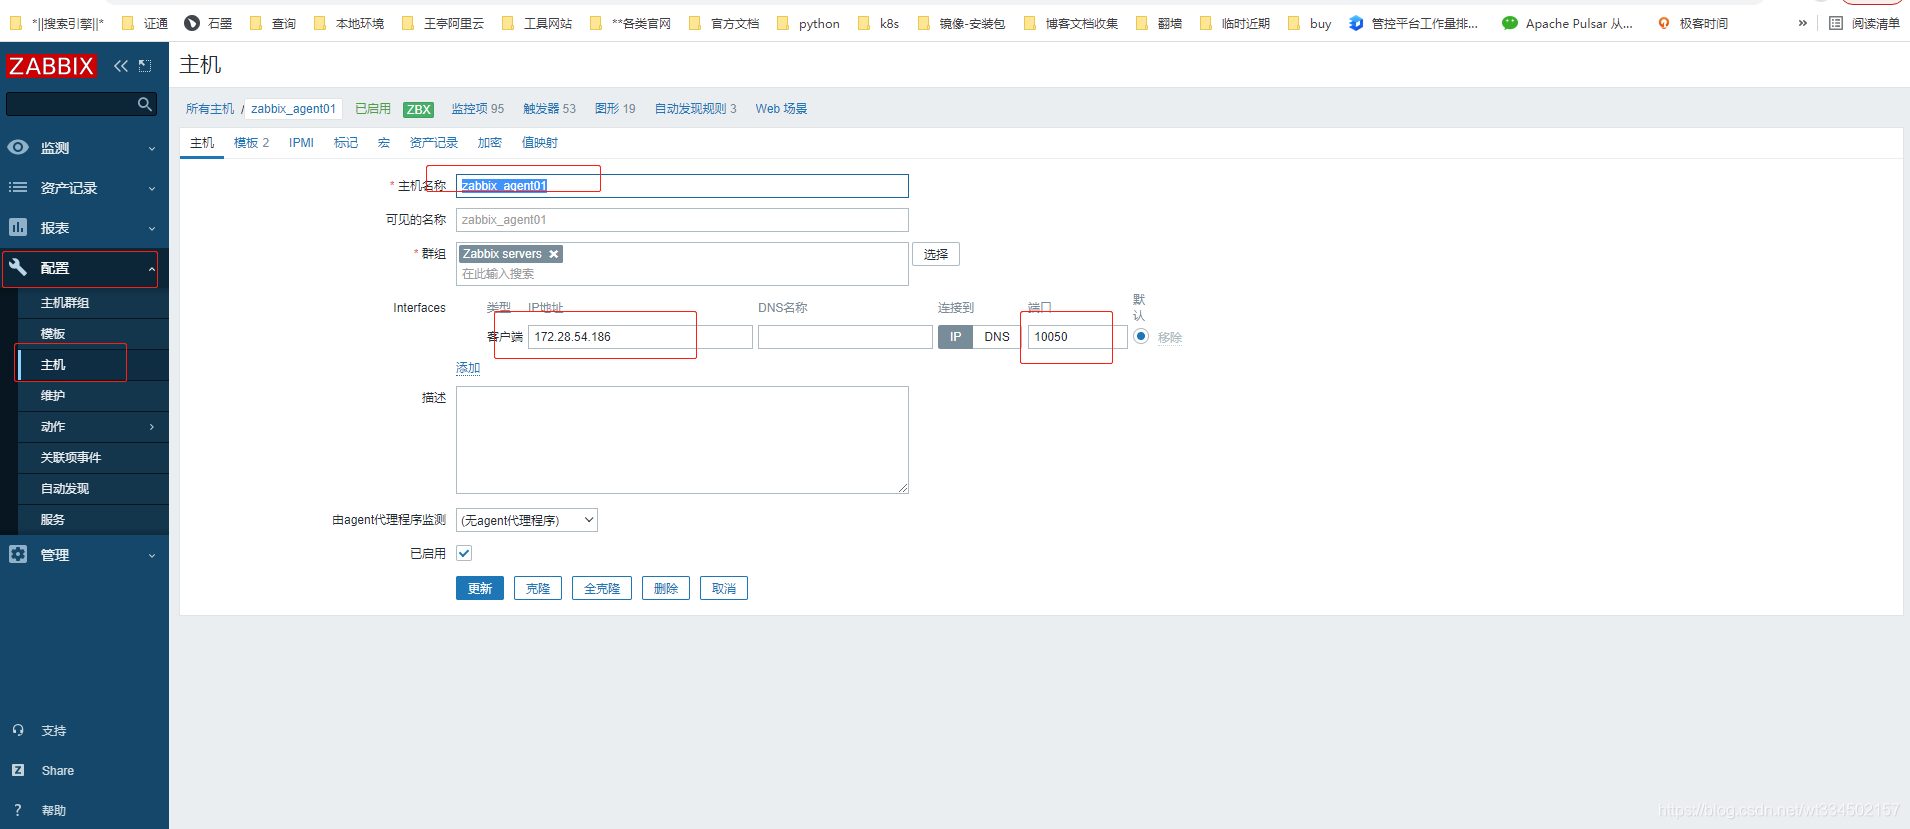Open the 触发器 53 link
This screenshot has width=1910, height=829.
[550, 109]
